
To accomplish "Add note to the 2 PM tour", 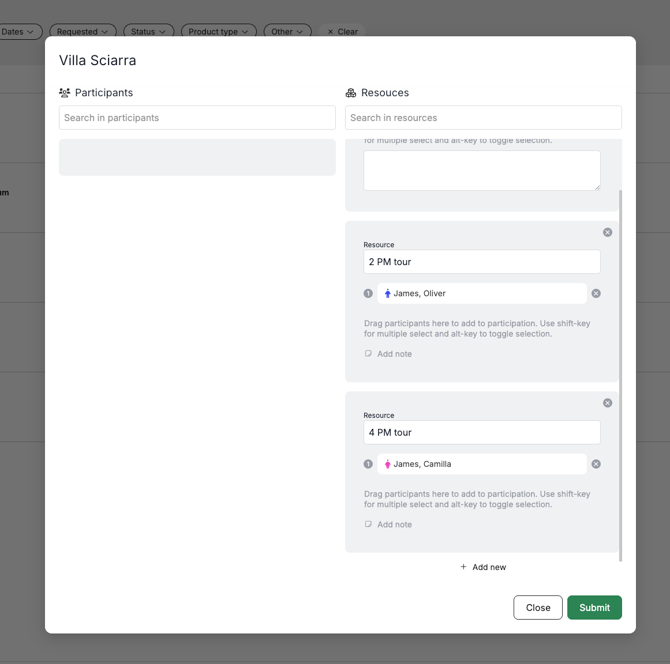I will coord(388,354).
